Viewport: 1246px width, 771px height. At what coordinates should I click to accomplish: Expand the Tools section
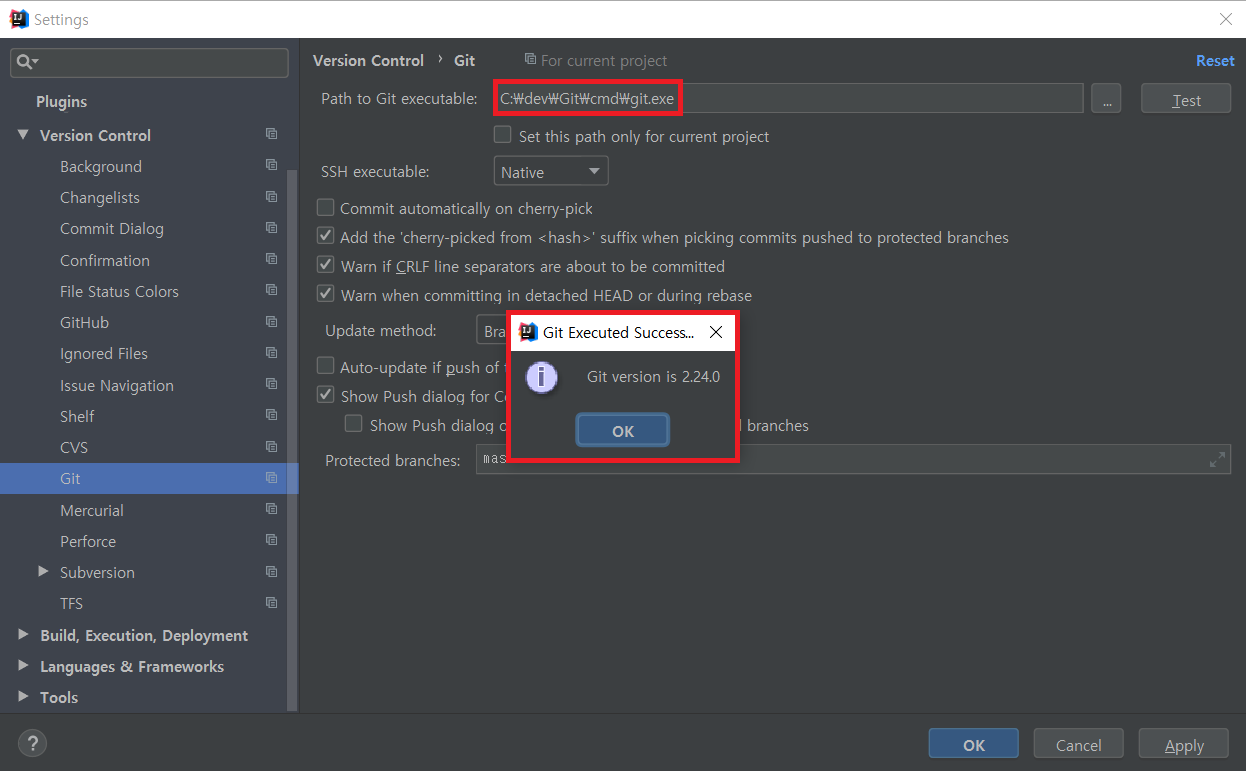coord(23,697)
